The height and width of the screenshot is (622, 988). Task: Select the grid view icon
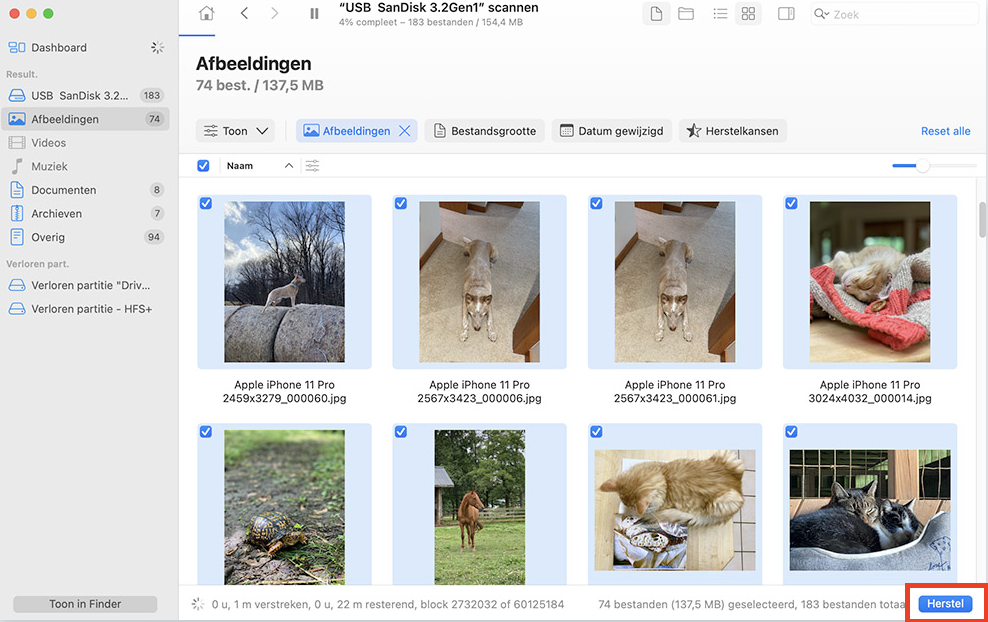click(x=748, y=14)
